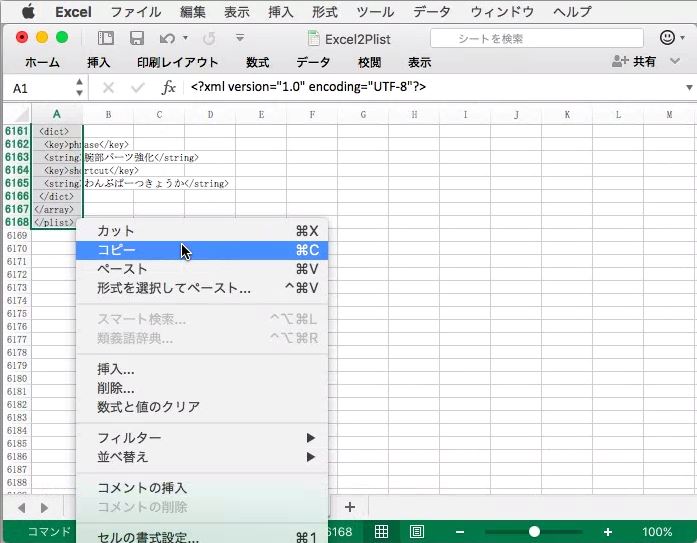This screenshot has width=697, height=543.
Task: Expand the フィルター submenu
Action: tap(202, 438)
